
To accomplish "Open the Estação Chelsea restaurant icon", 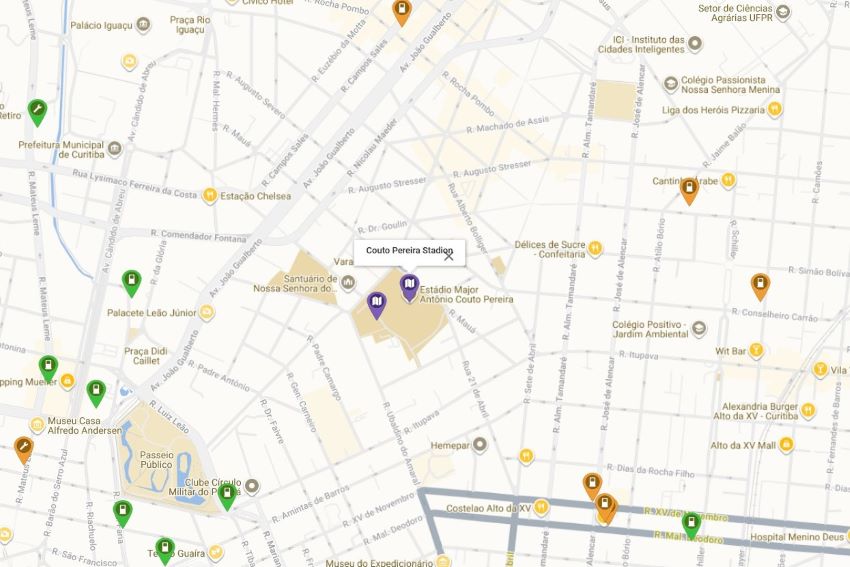I will (210, 195).
